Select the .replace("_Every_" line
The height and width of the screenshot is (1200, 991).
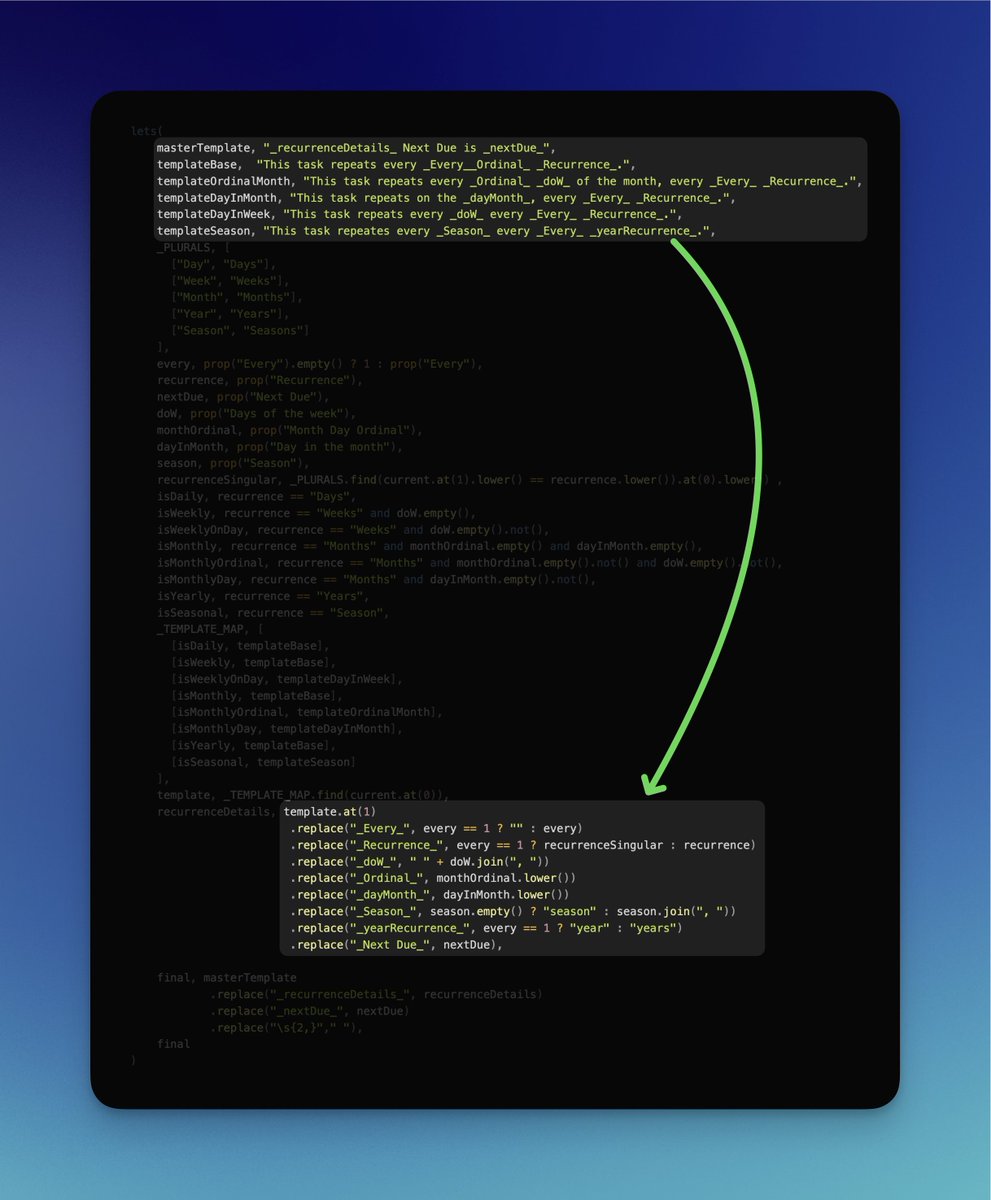point(436,828)
